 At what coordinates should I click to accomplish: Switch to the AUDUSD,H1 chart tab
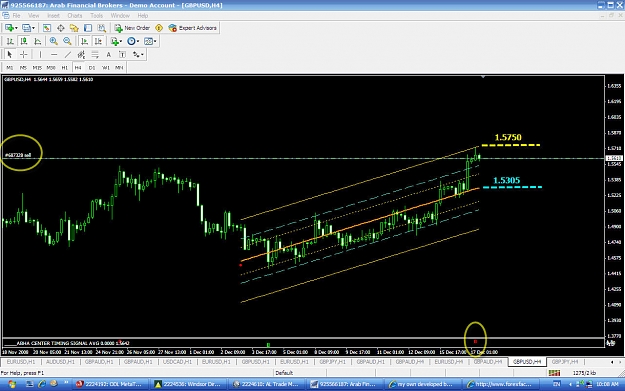tap(60, 362)
